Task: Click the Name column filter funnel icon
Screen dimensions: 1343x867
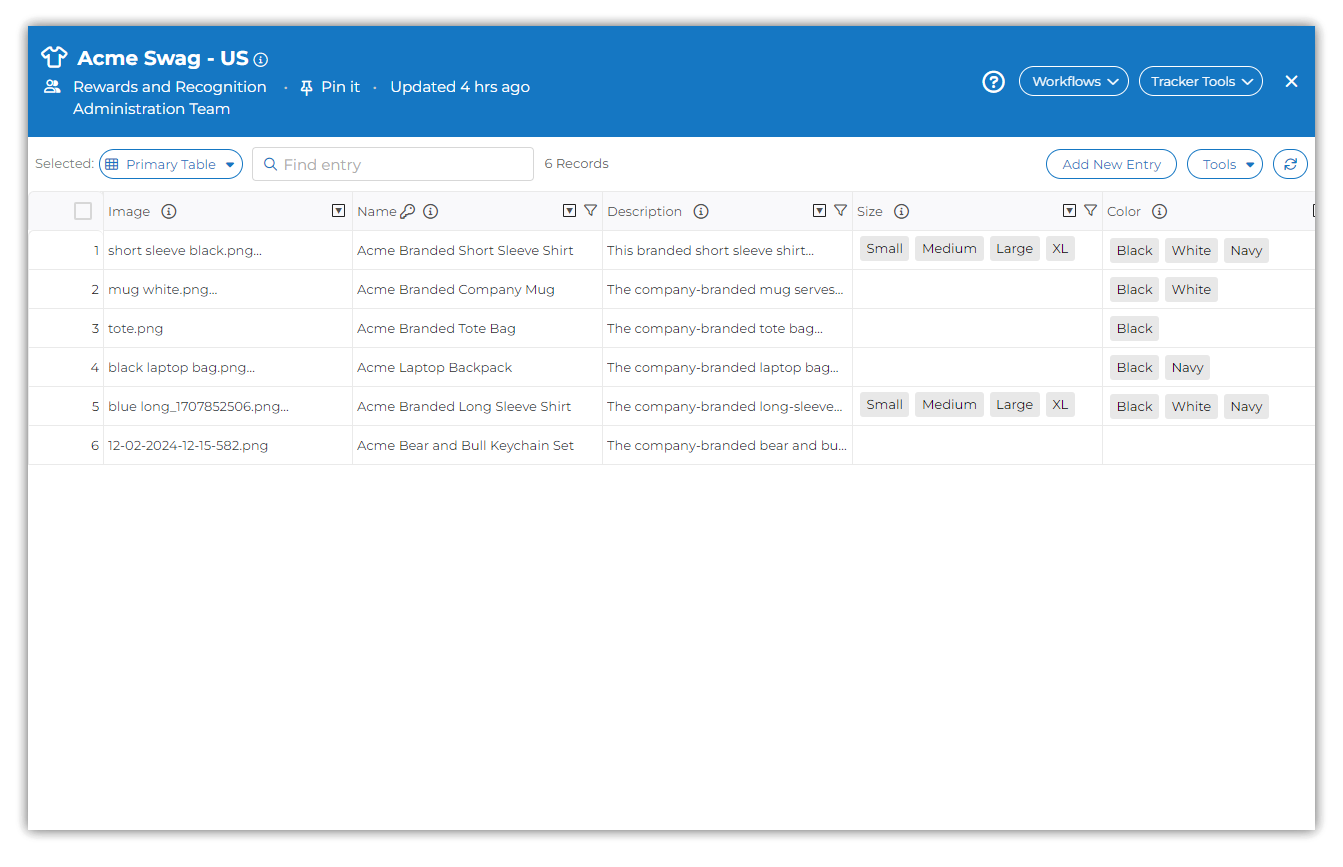Action: point(591,211)
